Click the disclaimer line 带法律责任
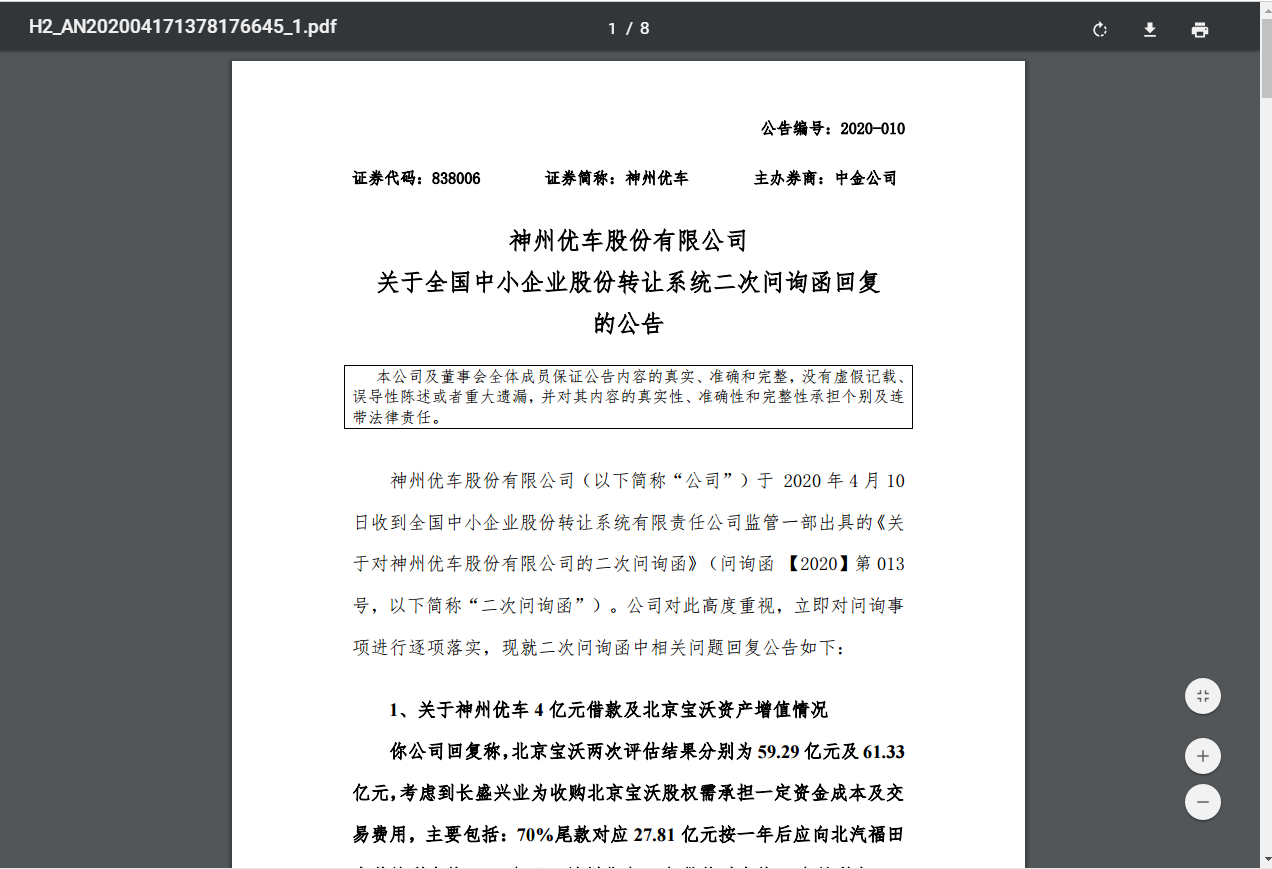The width and height of the screenshot is (1272, 869). [x=397, y=417]
